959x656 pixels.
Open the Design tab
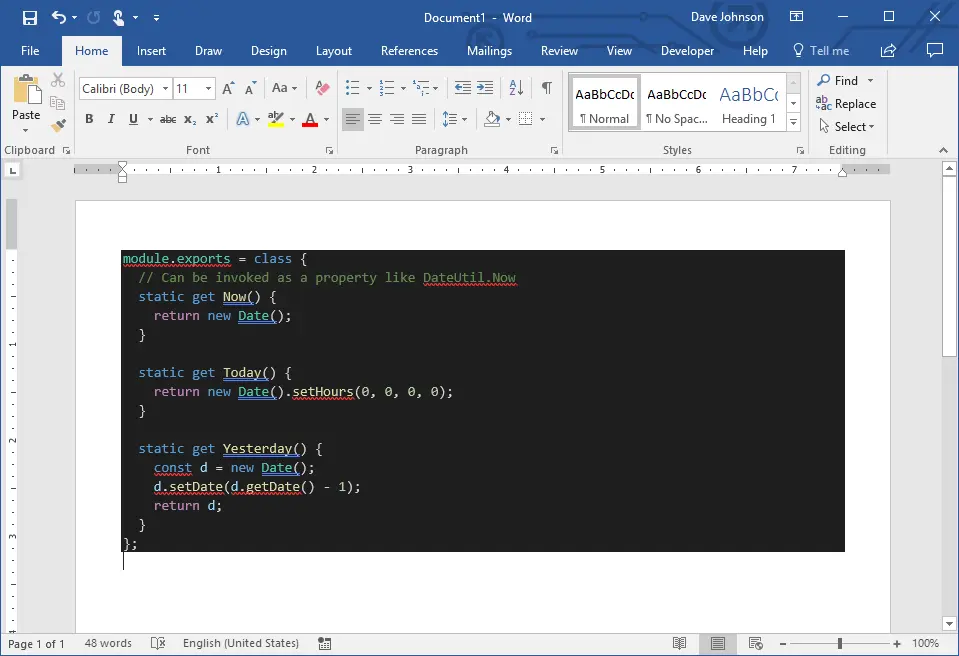click(268, 51)
